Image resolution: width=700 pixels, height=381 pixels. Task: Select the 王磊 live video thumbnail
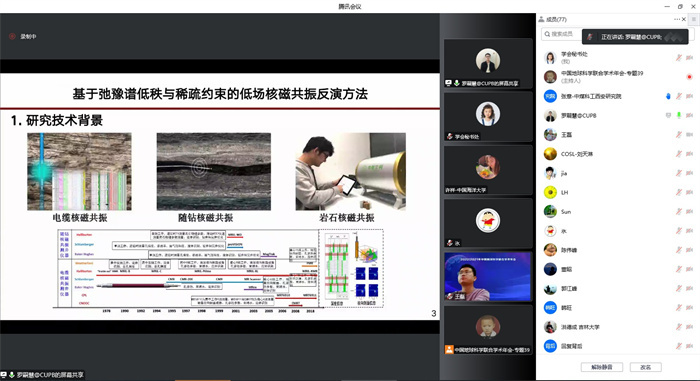pyautogui.click(x=488, y=276)
